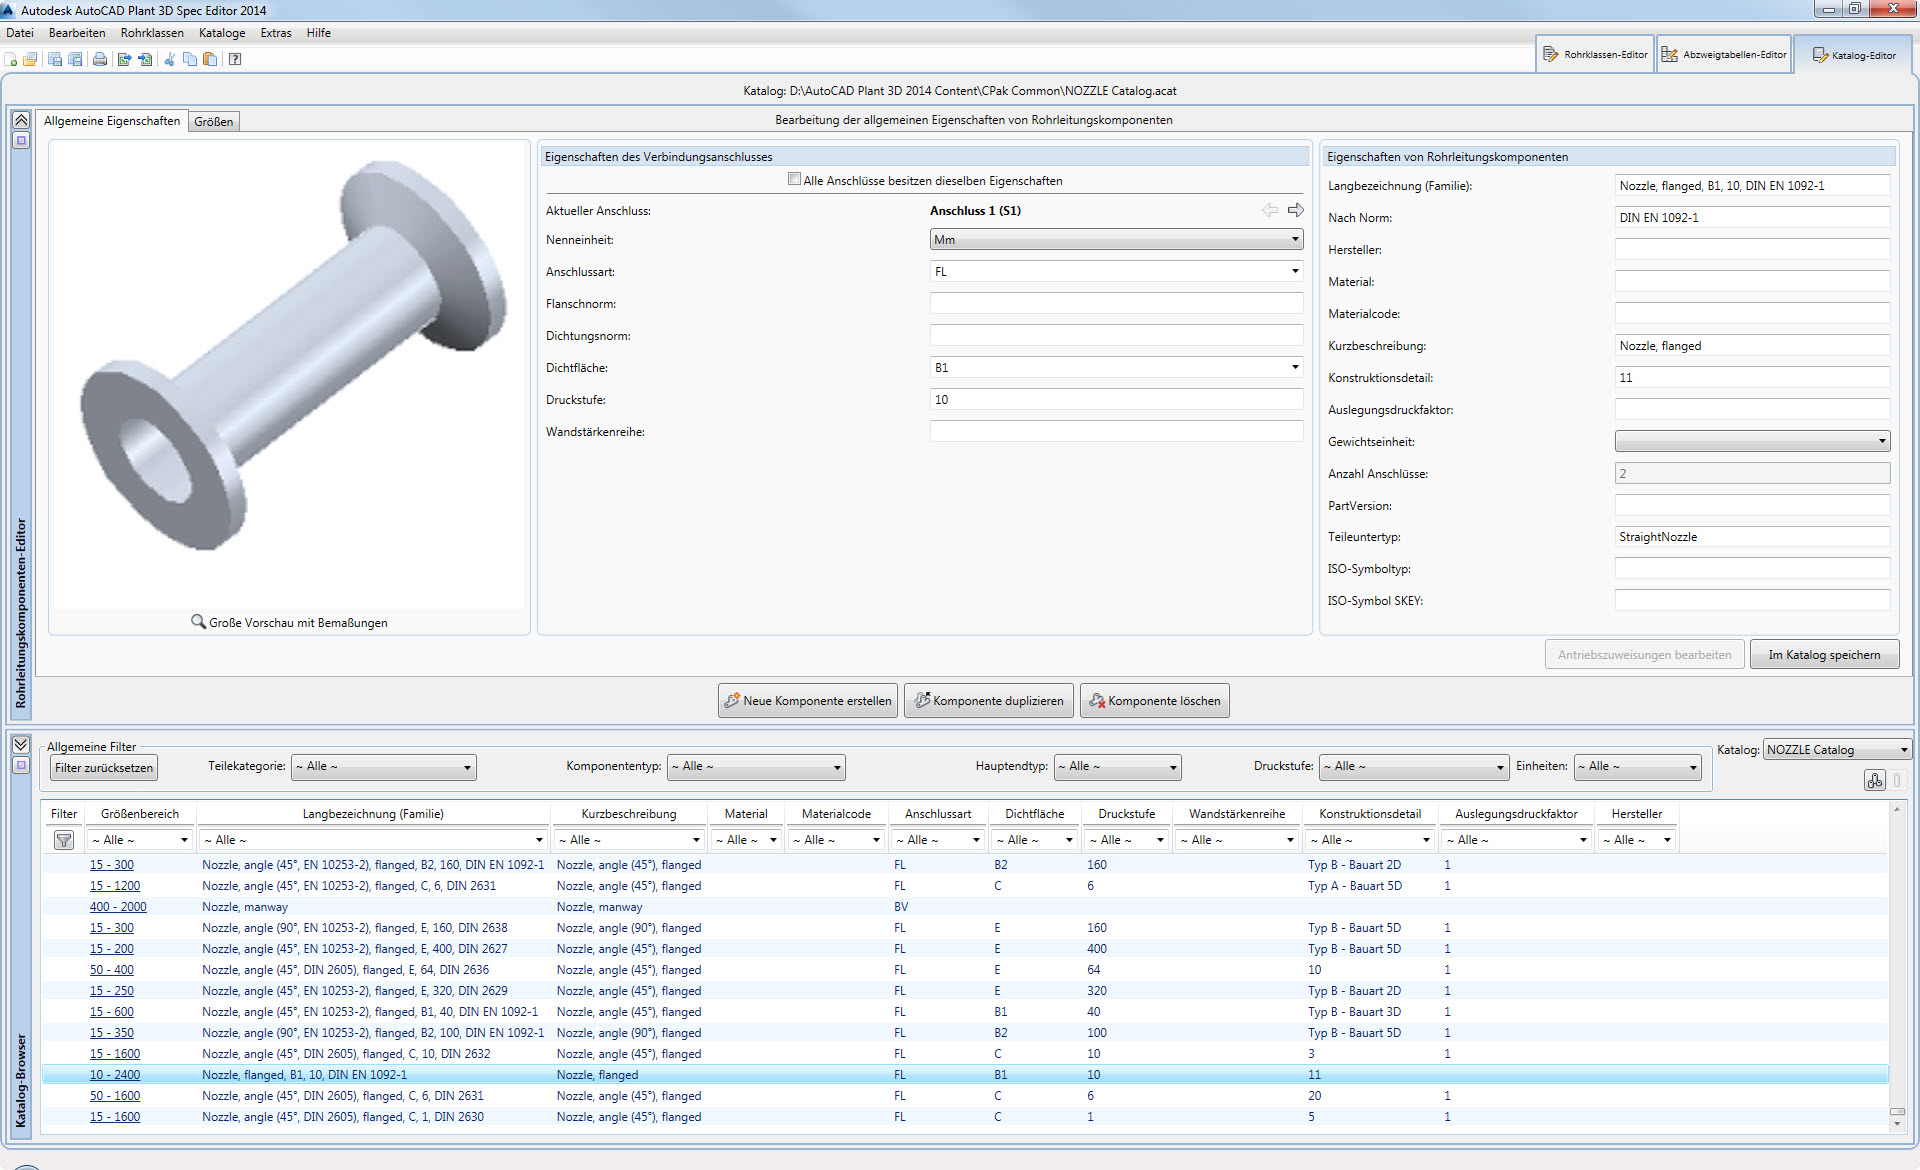This screenshot has width=1920, height=1170.
Task: Click the Filter zurücksetzen button
Action: pyautogui.click(x=104, y=768)
